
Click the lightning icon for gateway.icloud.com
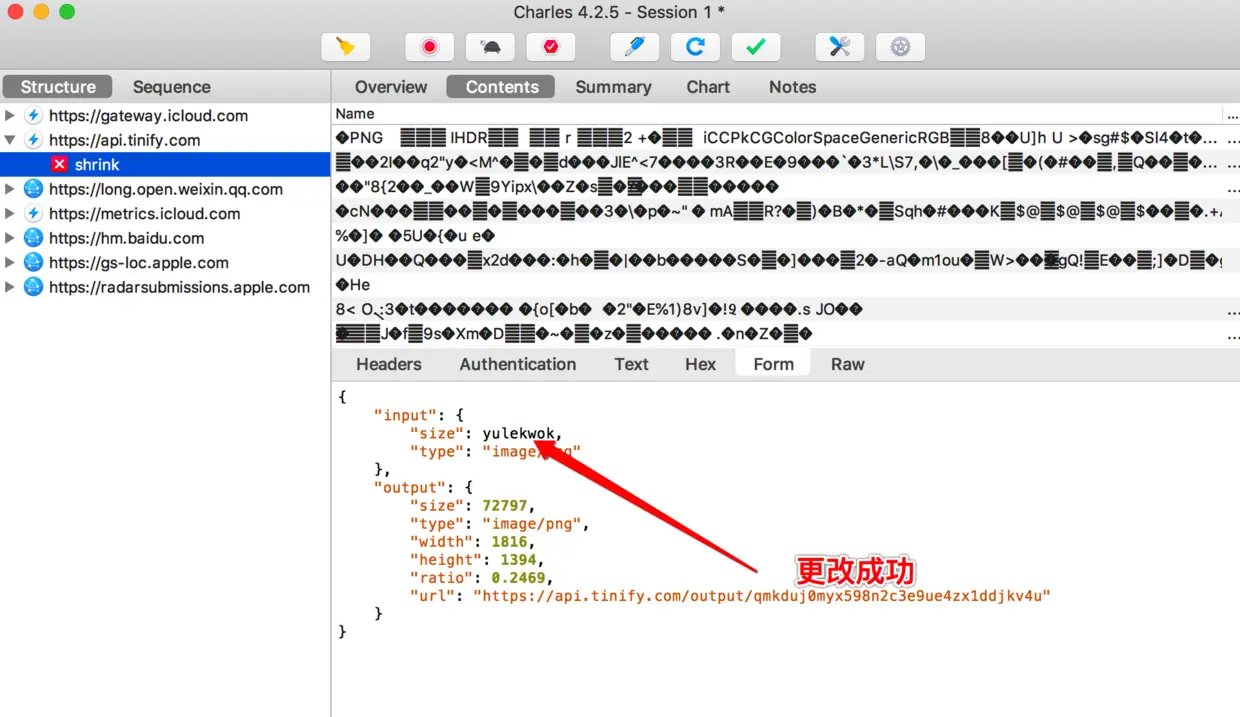(x=33, y=116)
